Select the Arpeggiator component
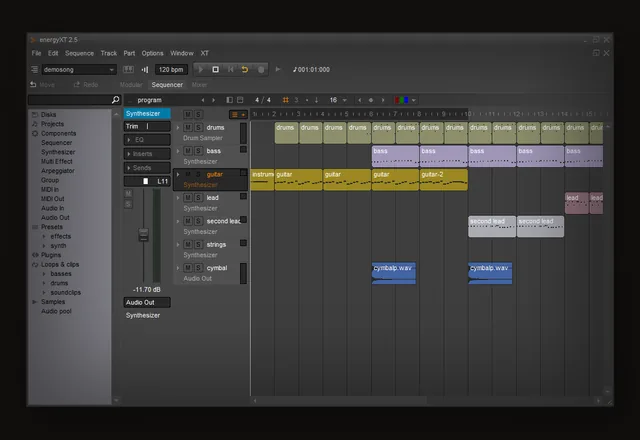Image resolution: width=640 pixels, height=440 pixels. [x=58, y=171]
